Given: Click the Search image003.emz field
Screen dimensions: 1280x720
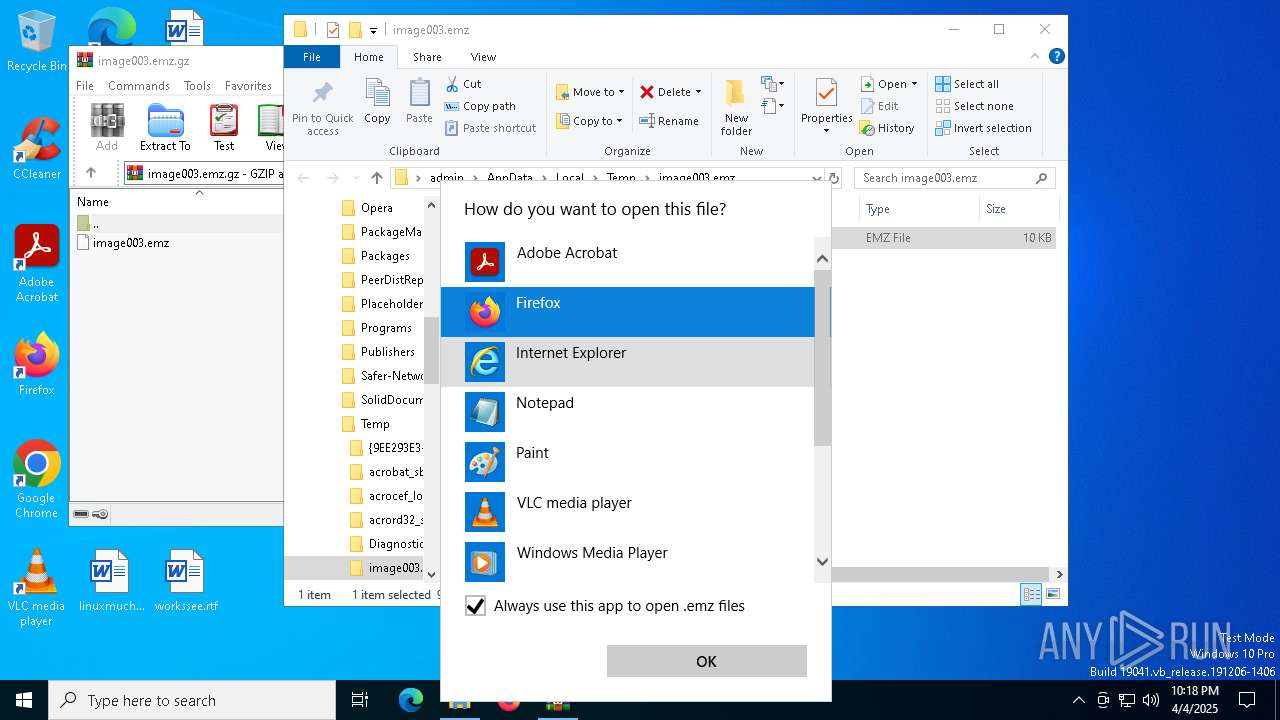Looking at the screenshot, I should [955, 178].
